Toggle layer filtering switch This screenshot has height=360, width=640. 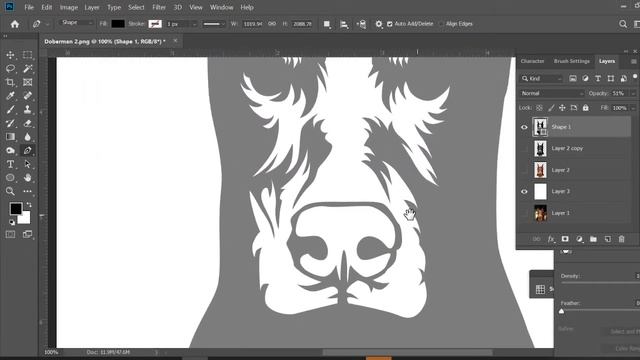tap(635, 77)
